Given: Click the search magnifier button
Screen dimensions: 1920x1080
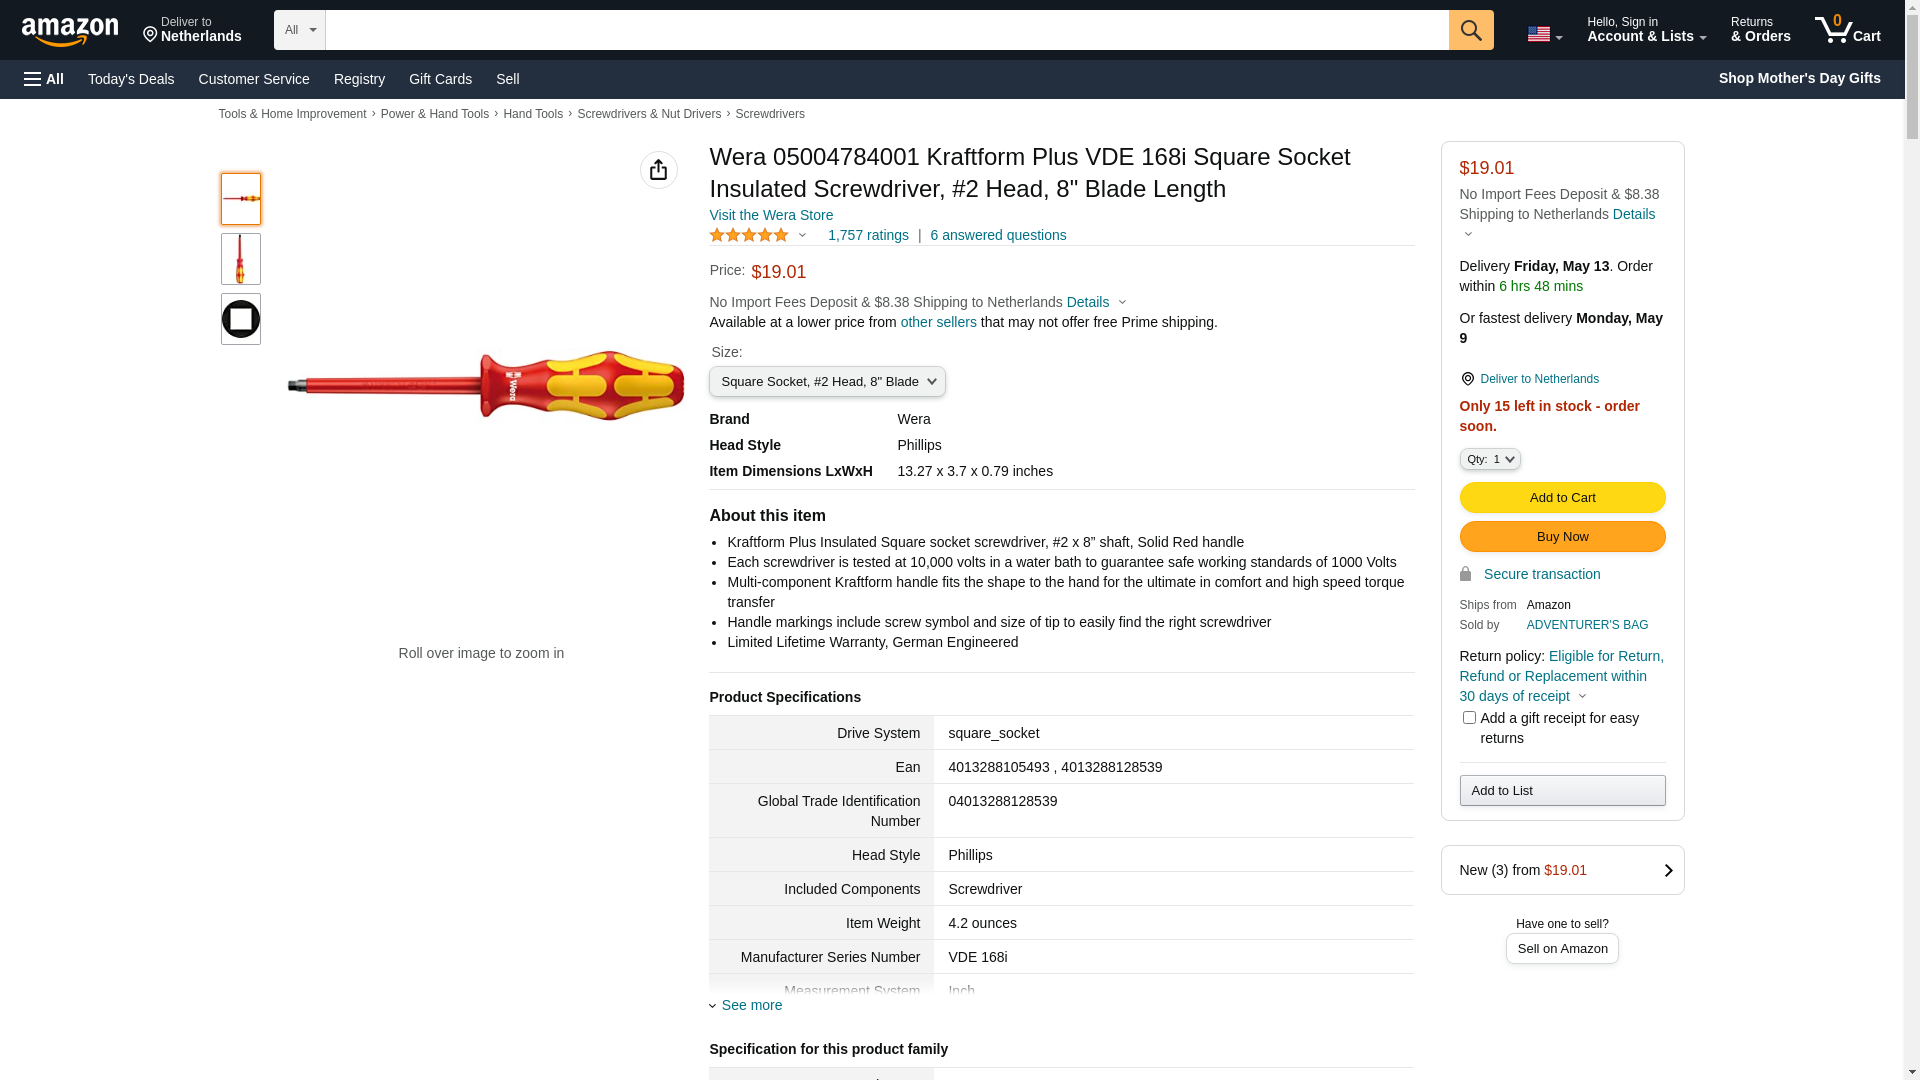Looking at the screenshot, I should click(1470, 30).
